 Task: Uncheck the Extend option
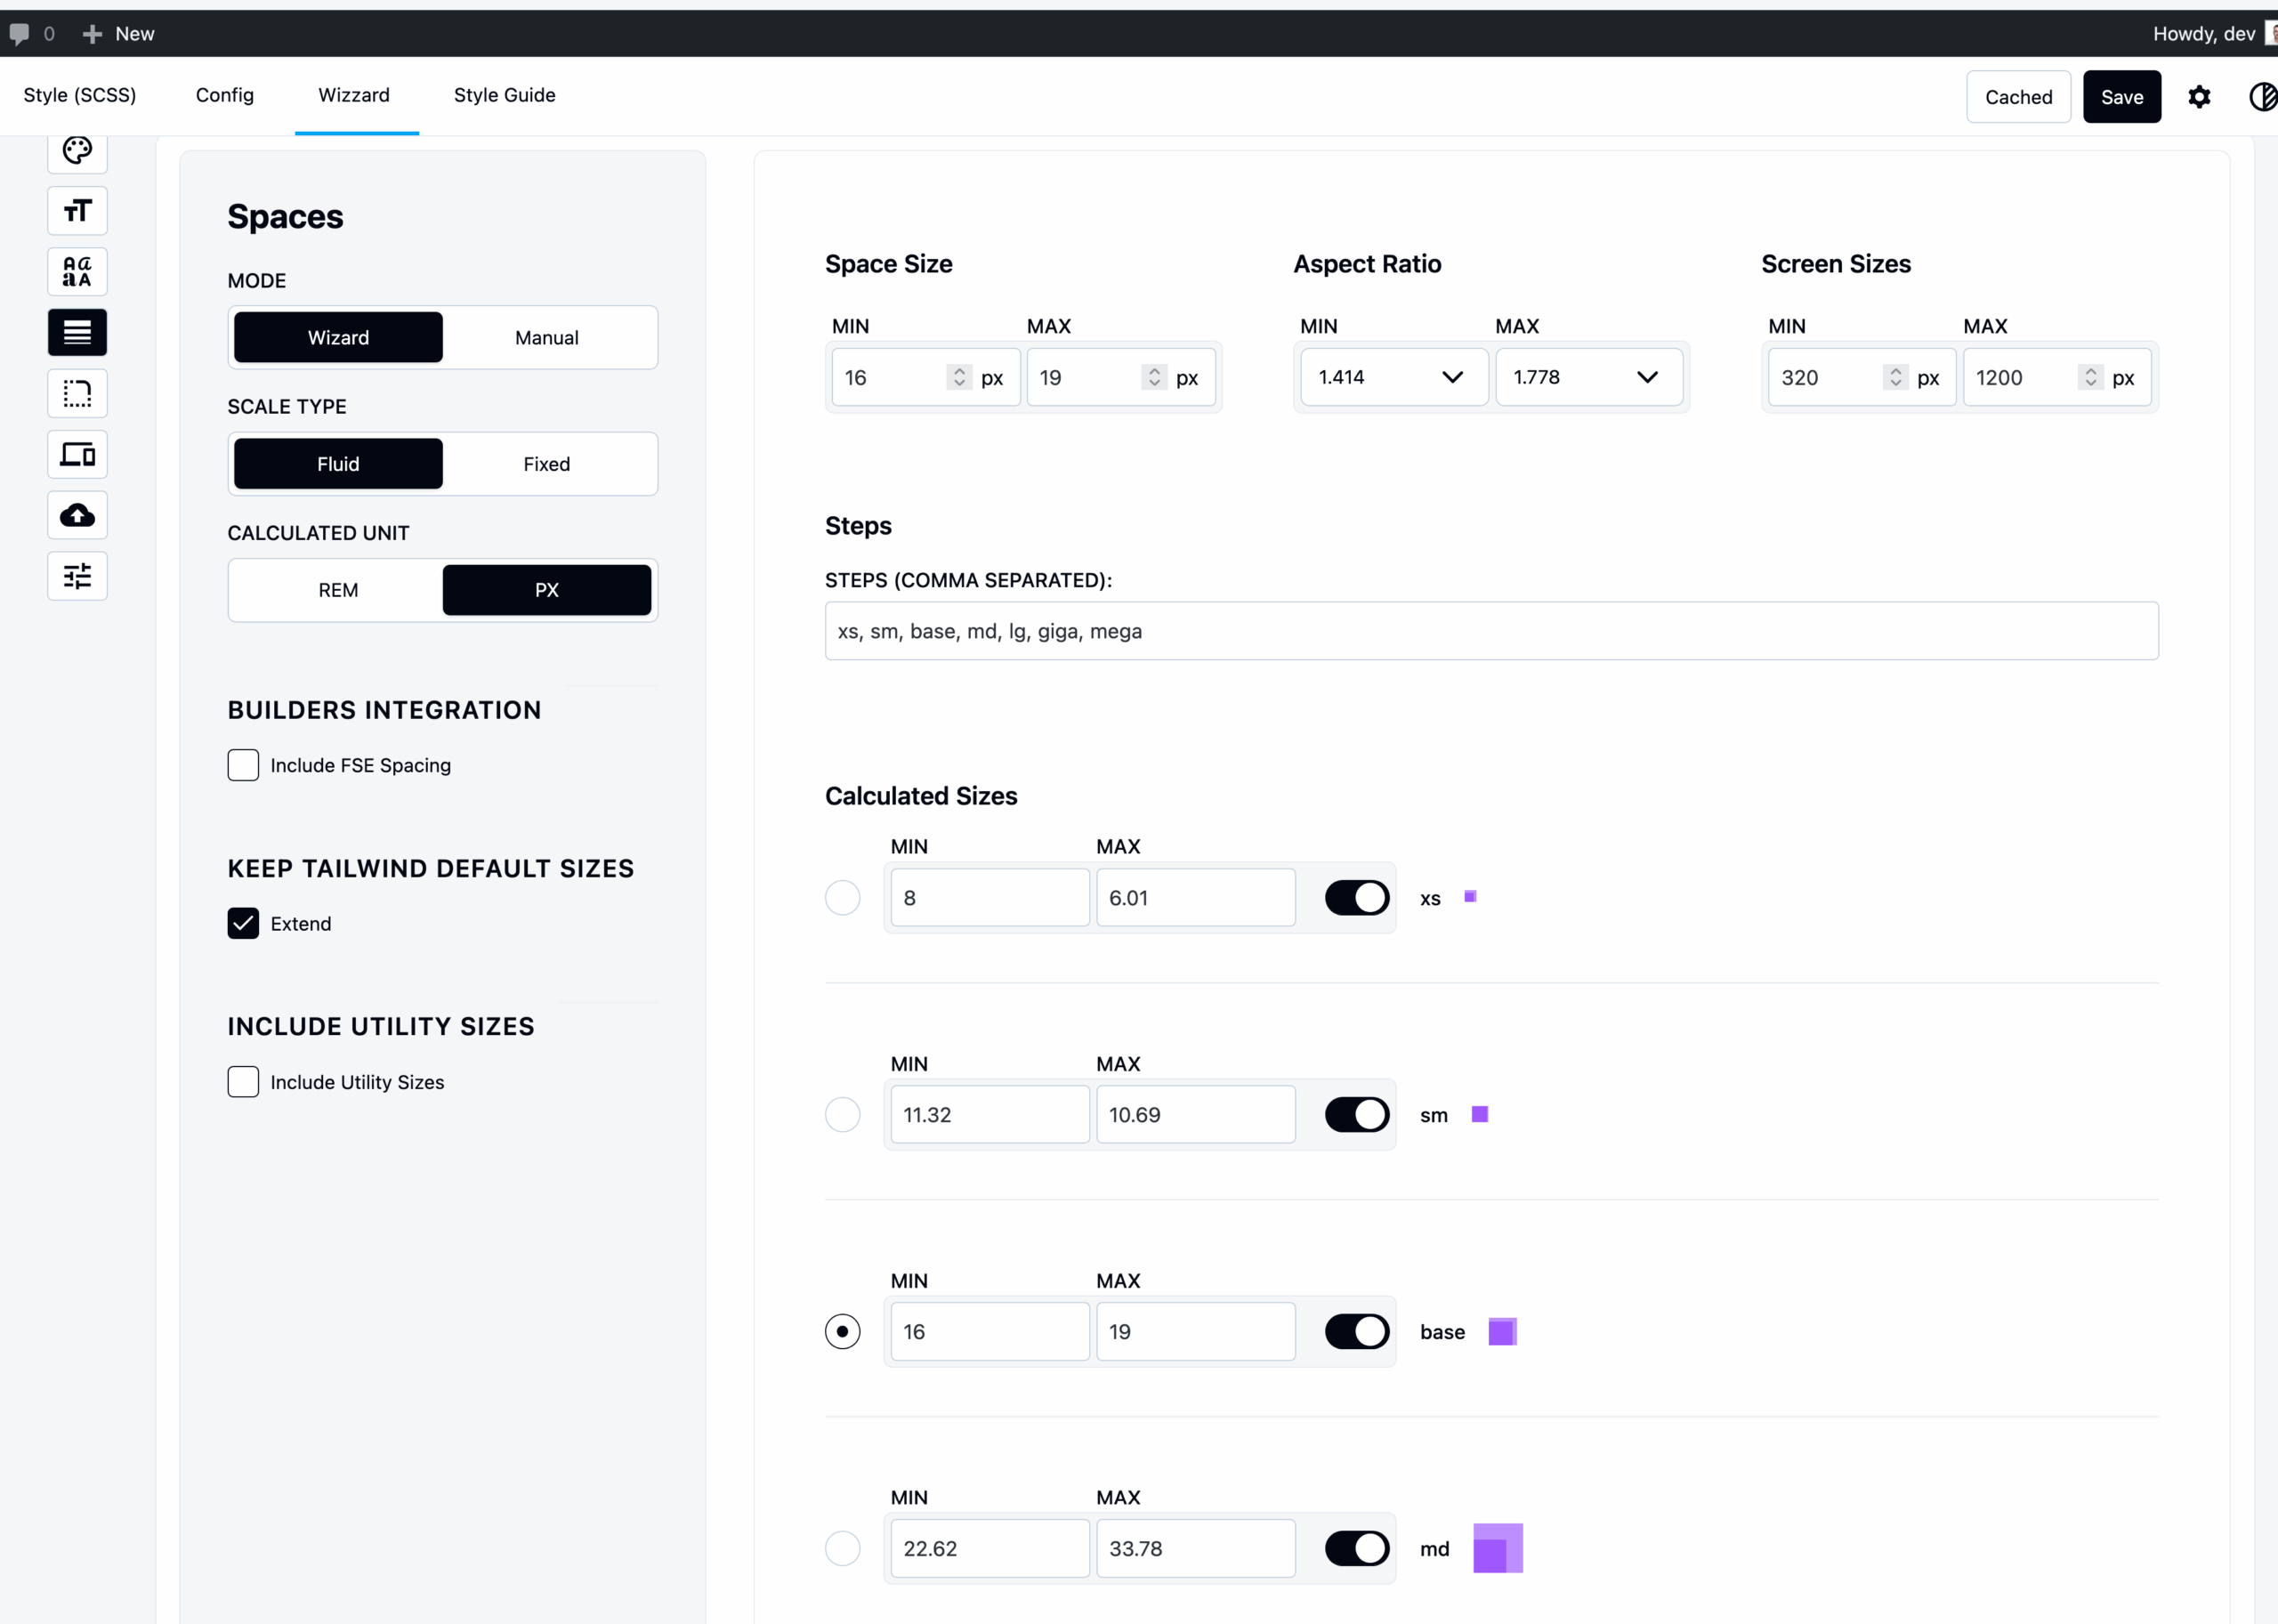coord(243,923)
